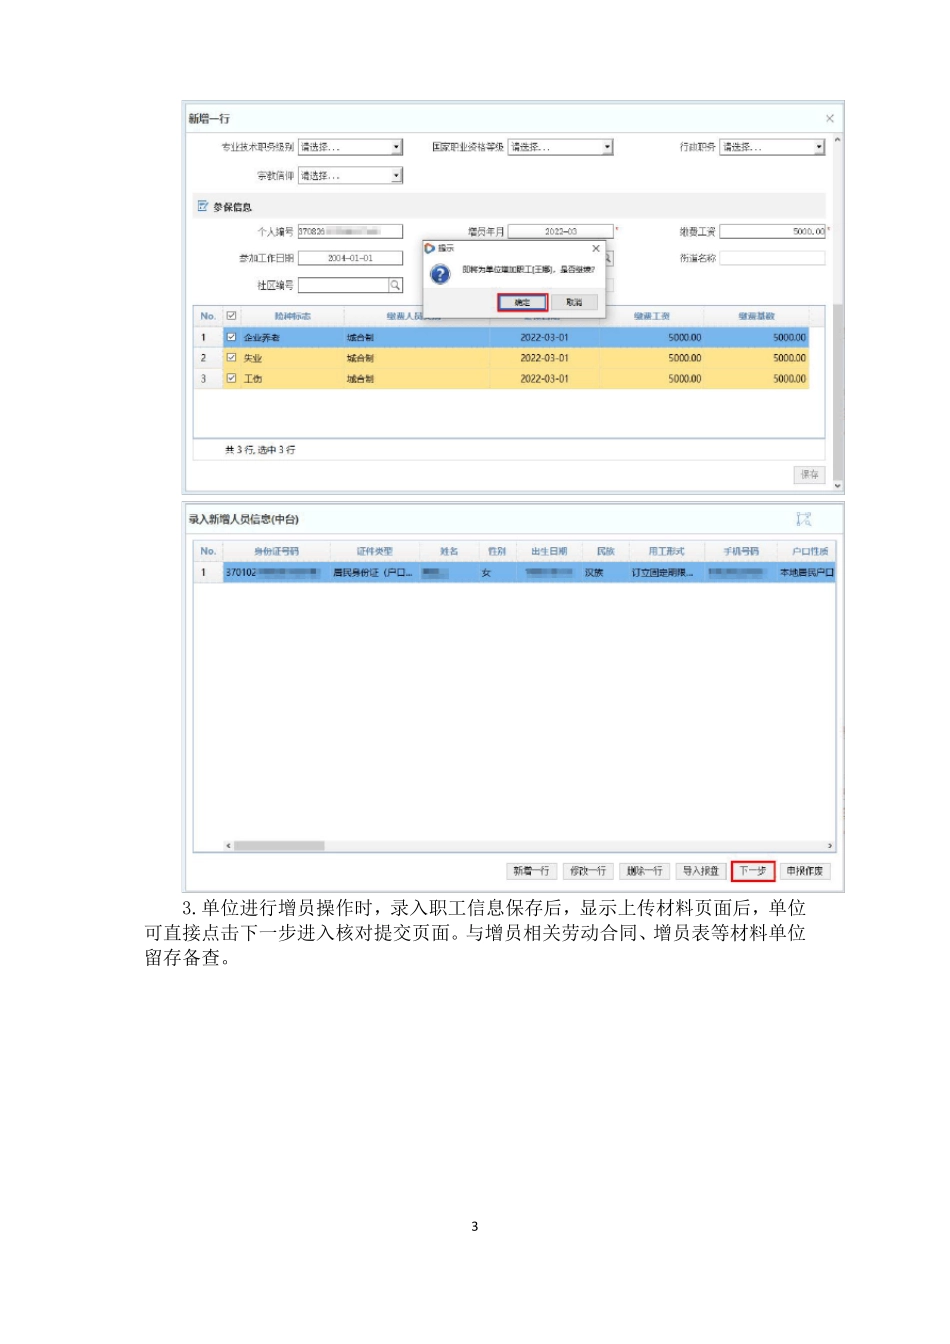Click the 申报作废 button

coord(805,871)
